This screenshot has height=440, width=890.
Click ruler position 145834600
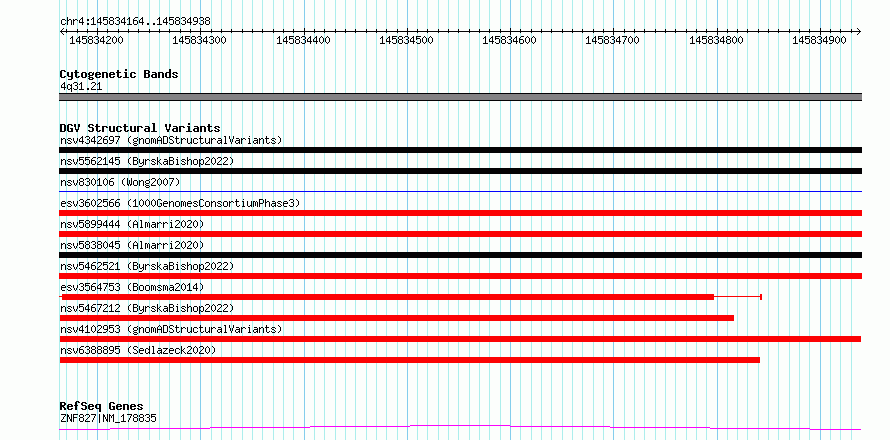pos(509,40)
